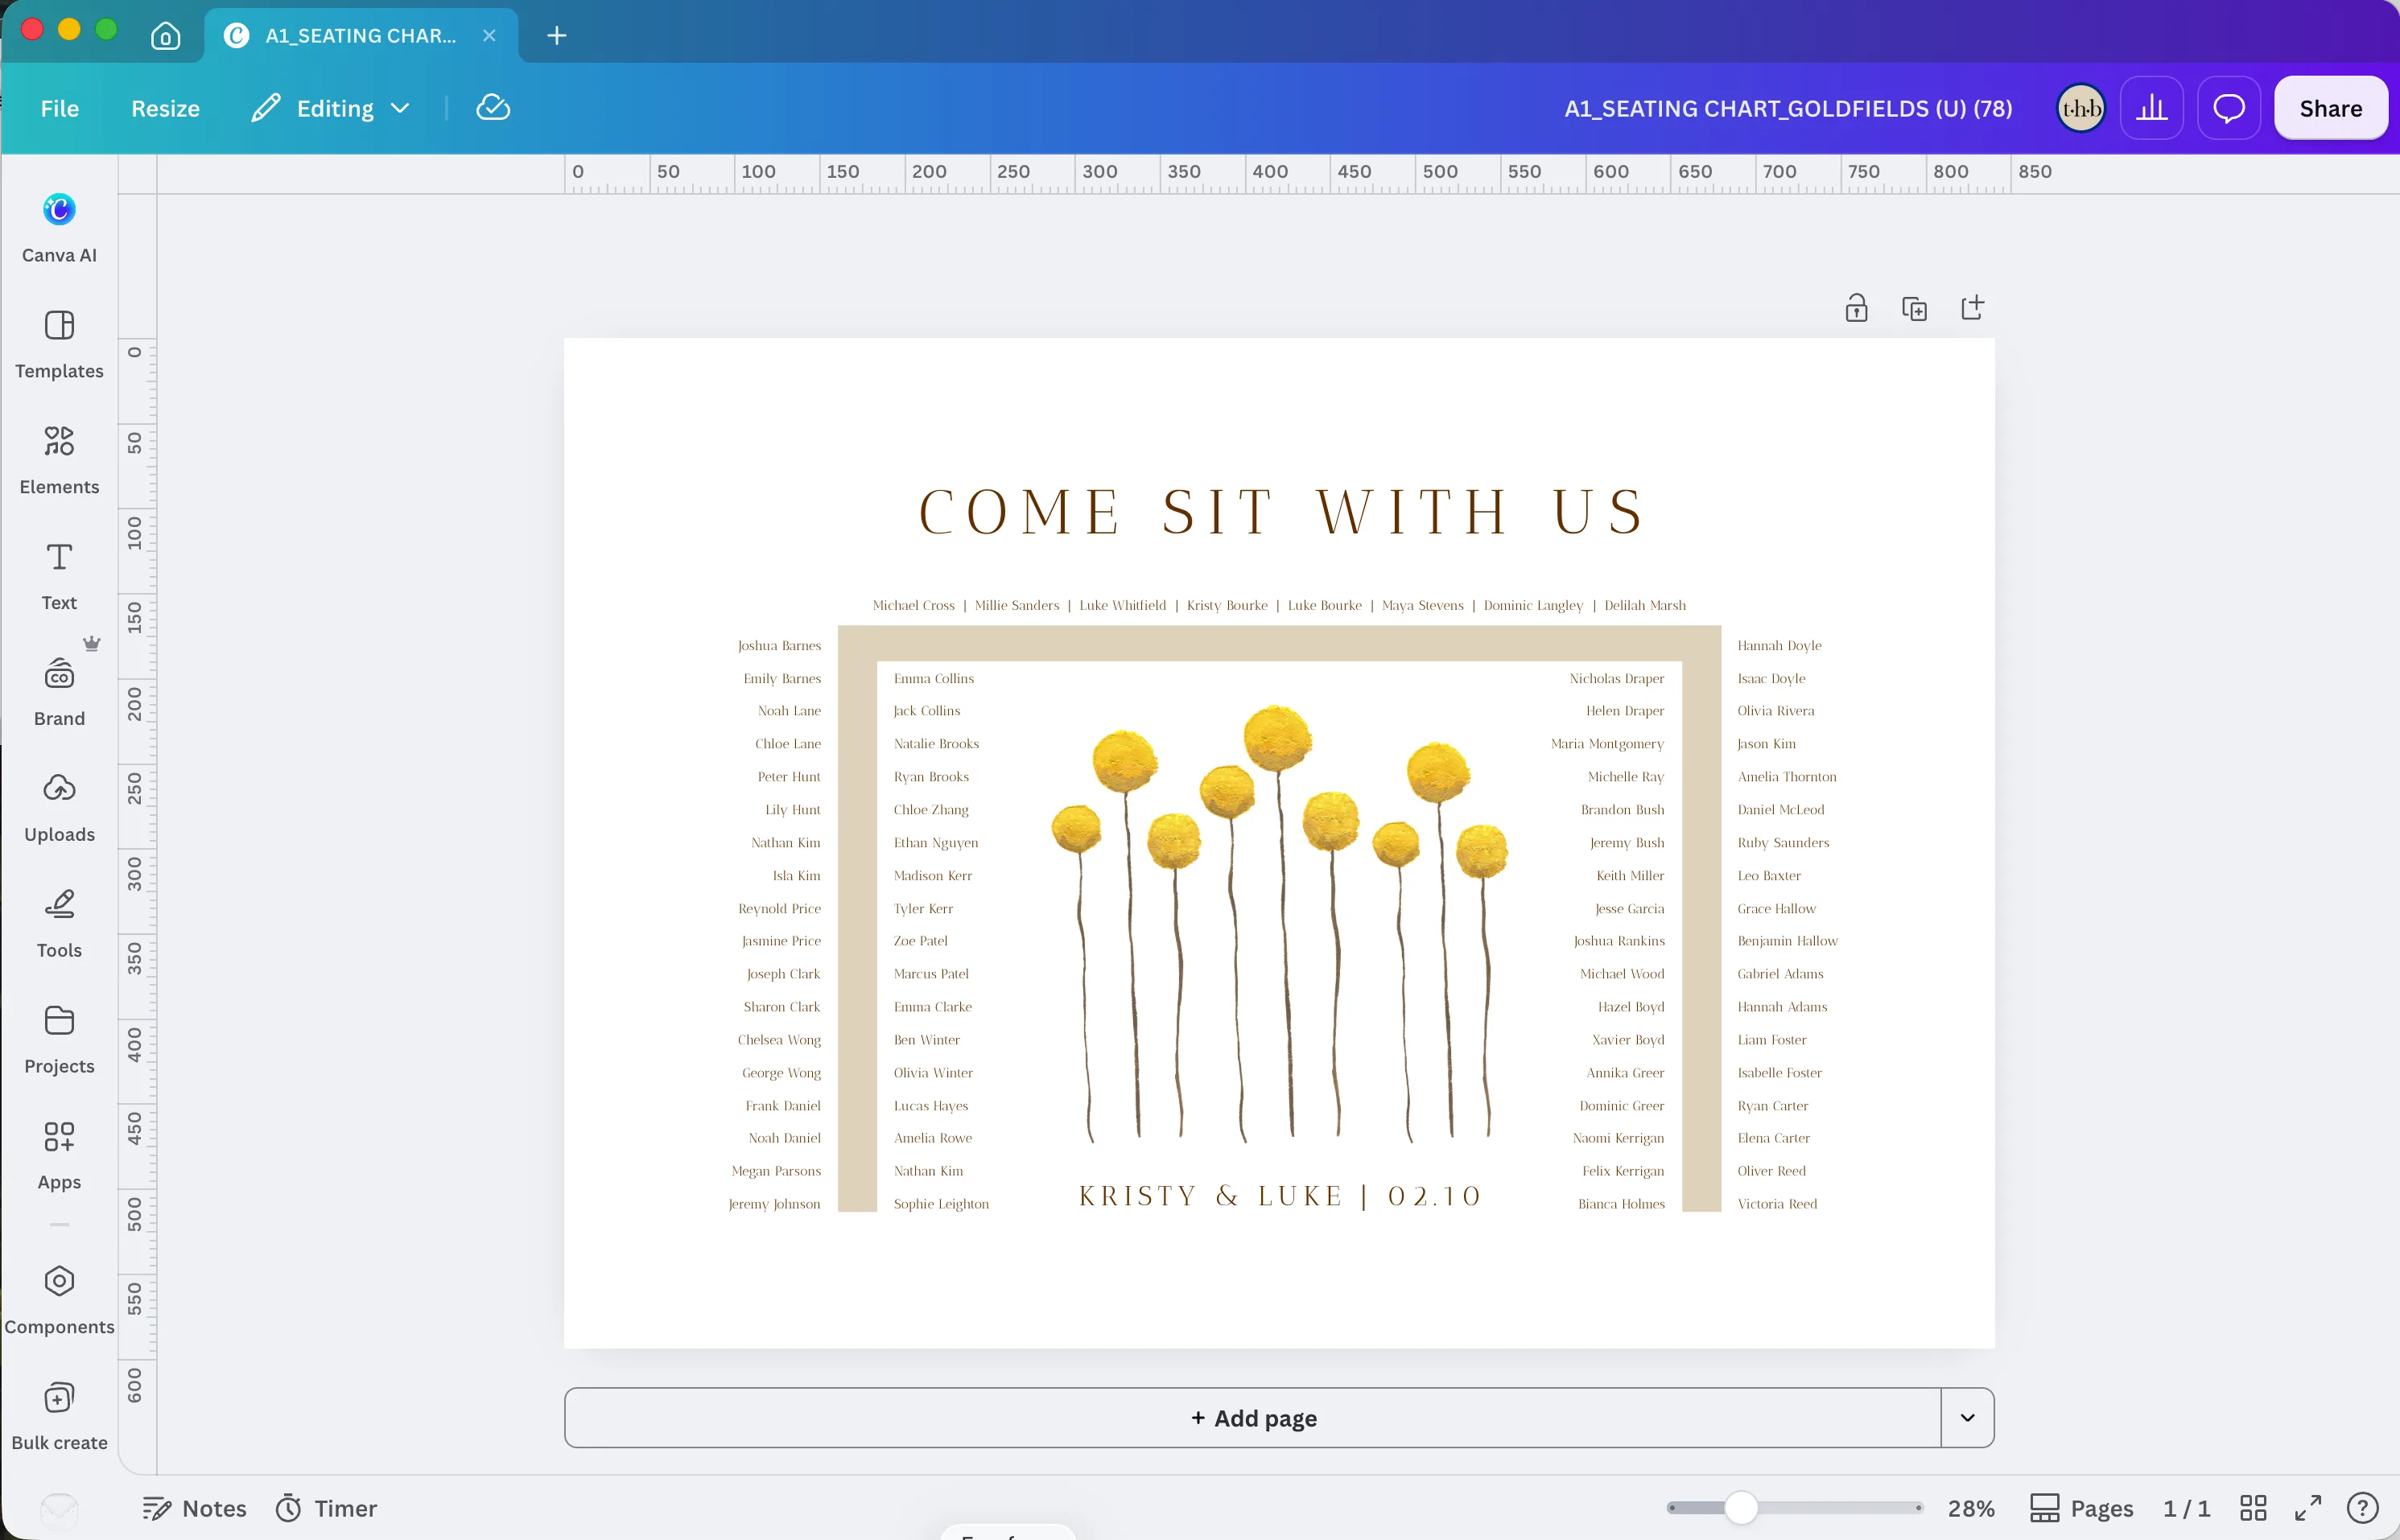Open the t.h.b account avatar
2400x1540 pixels.
click(x=2081, y=108)
